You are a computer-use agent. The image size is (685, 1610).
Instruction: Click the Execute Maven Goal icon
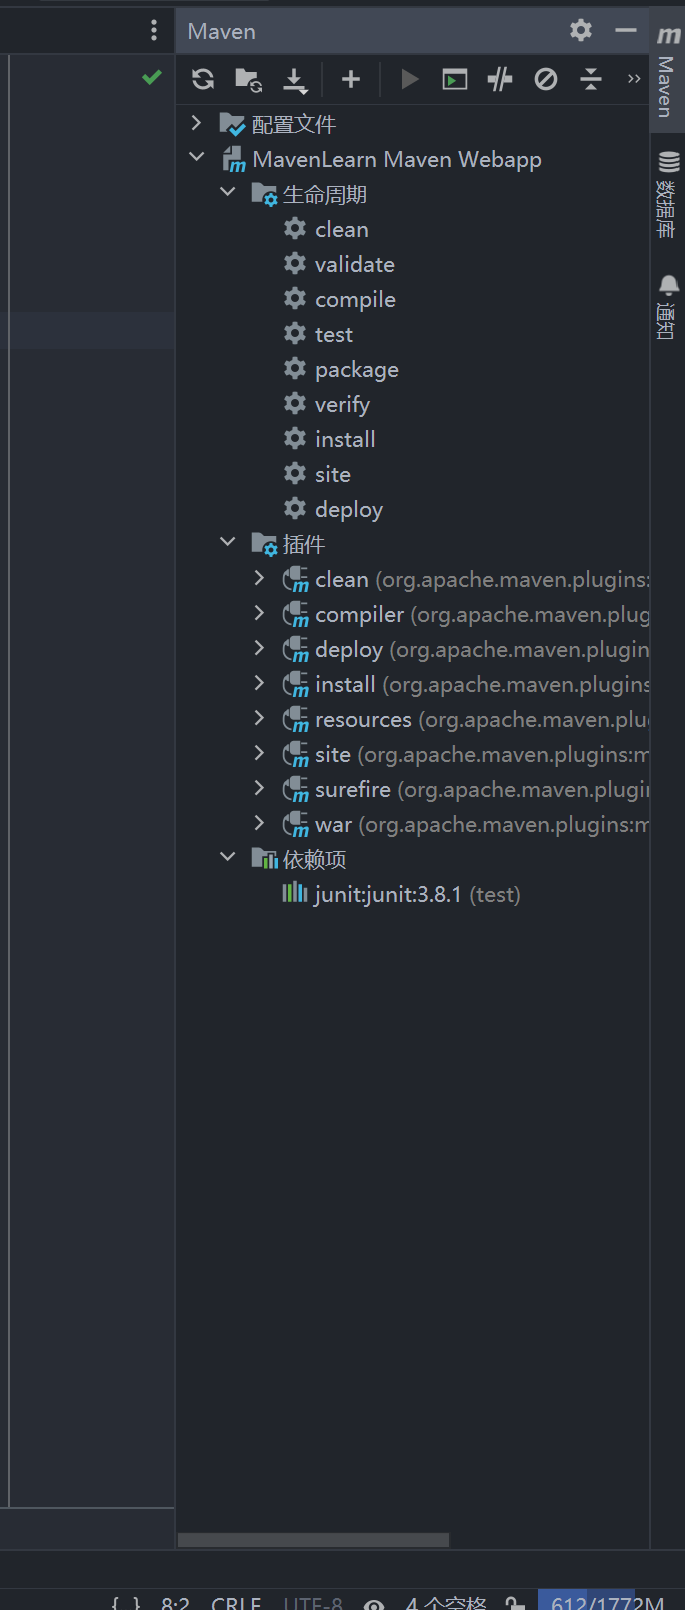455,80
